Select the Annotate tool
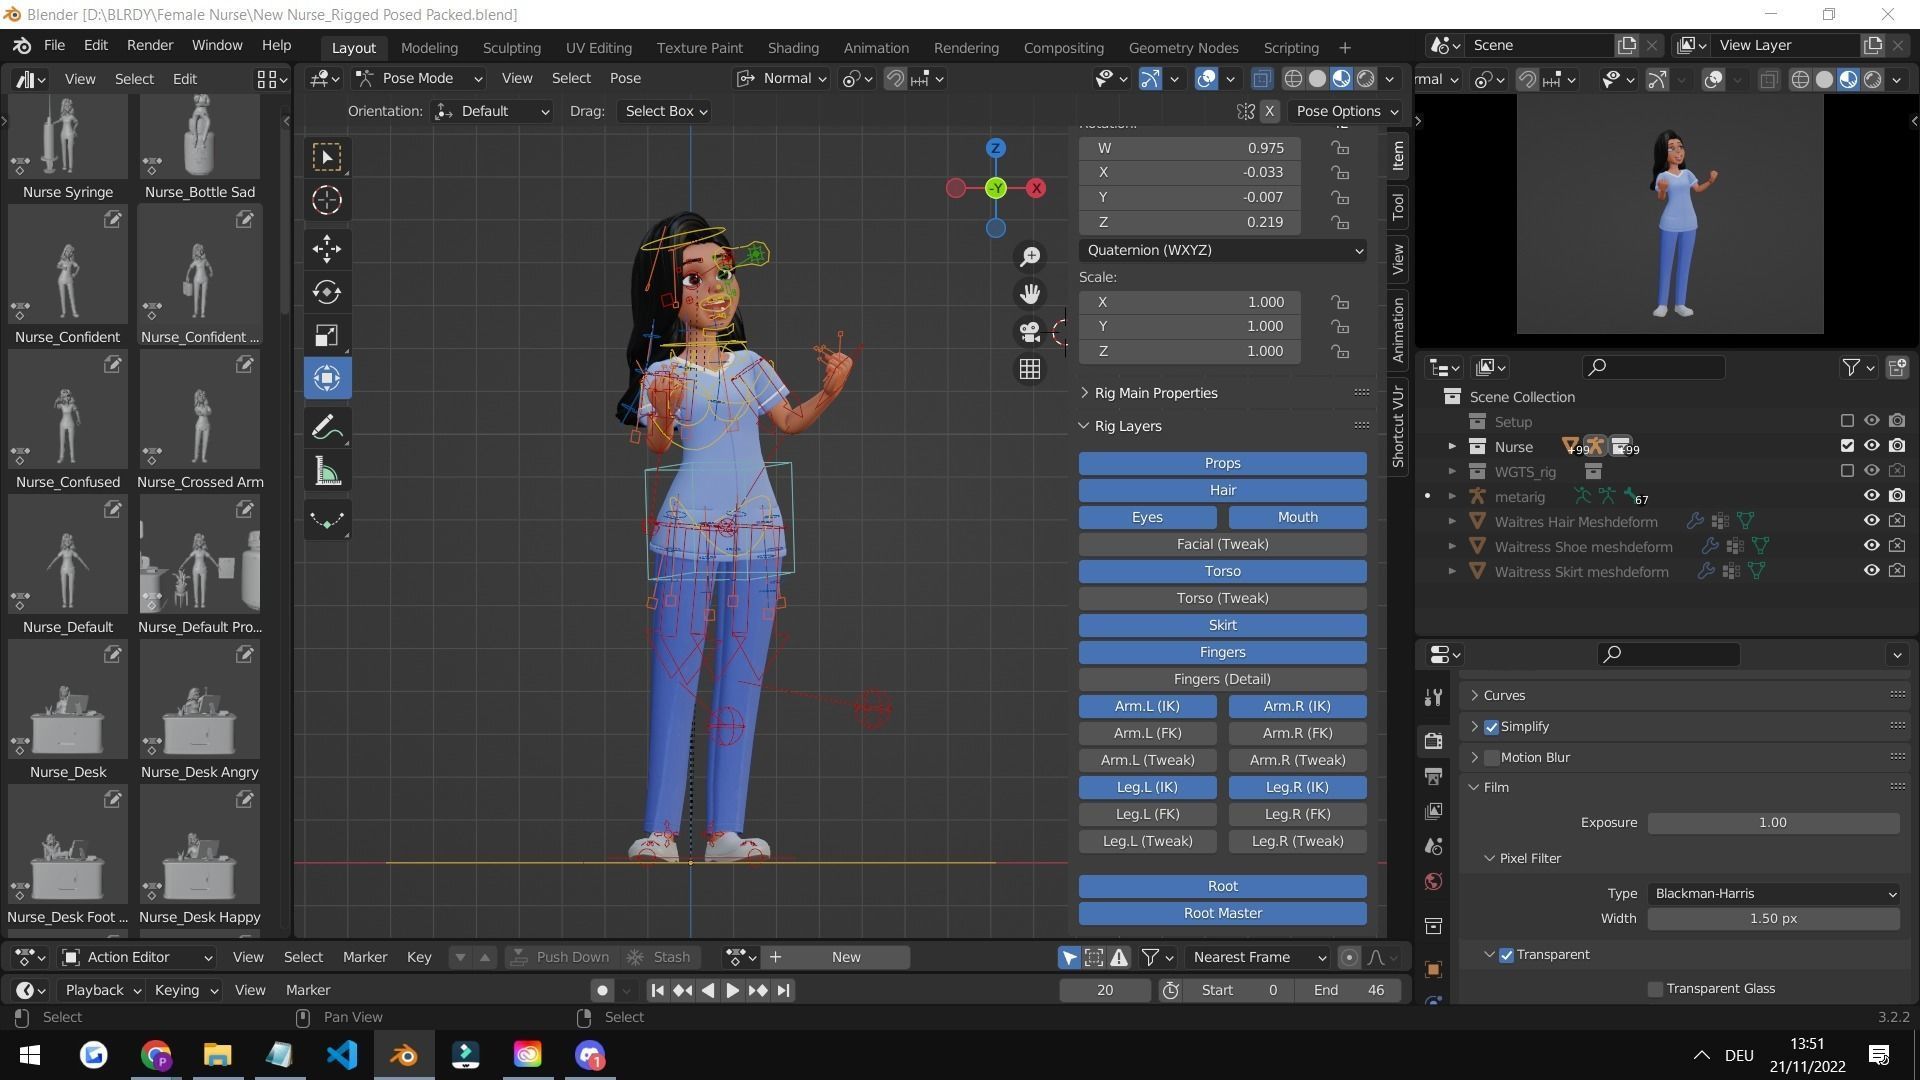Image resolution: width=1920 pixels, height=1080 pixels. [327, 428]
